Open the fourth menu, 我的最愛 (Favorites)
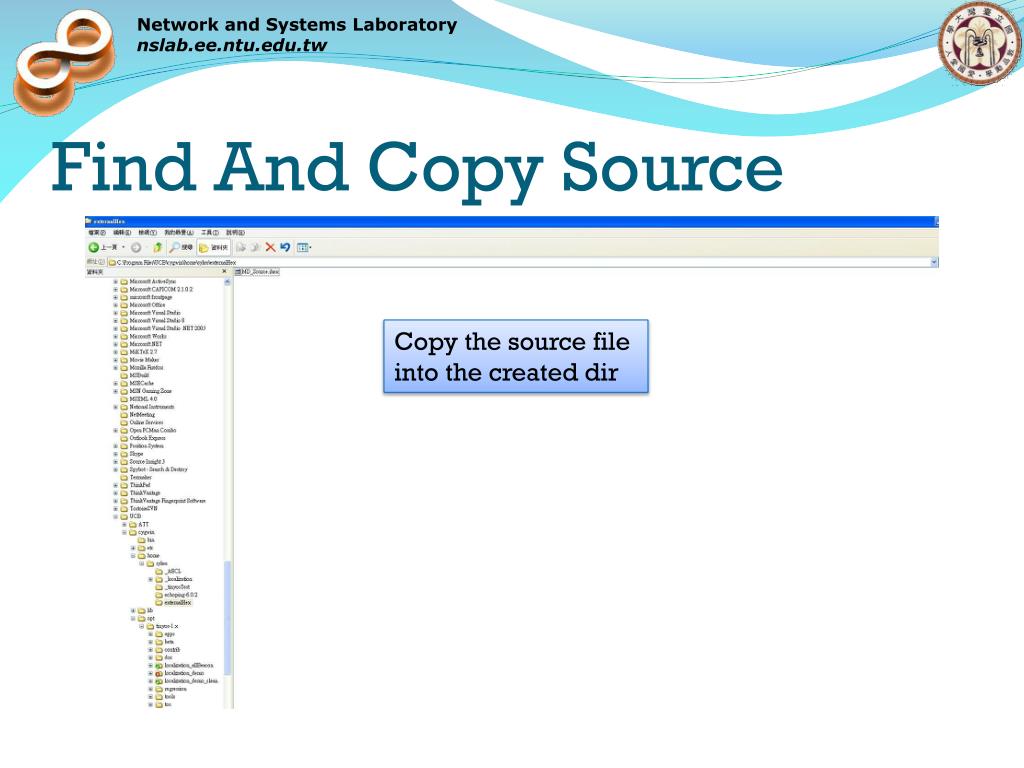The image size is (1024, 768). (178, 232)
